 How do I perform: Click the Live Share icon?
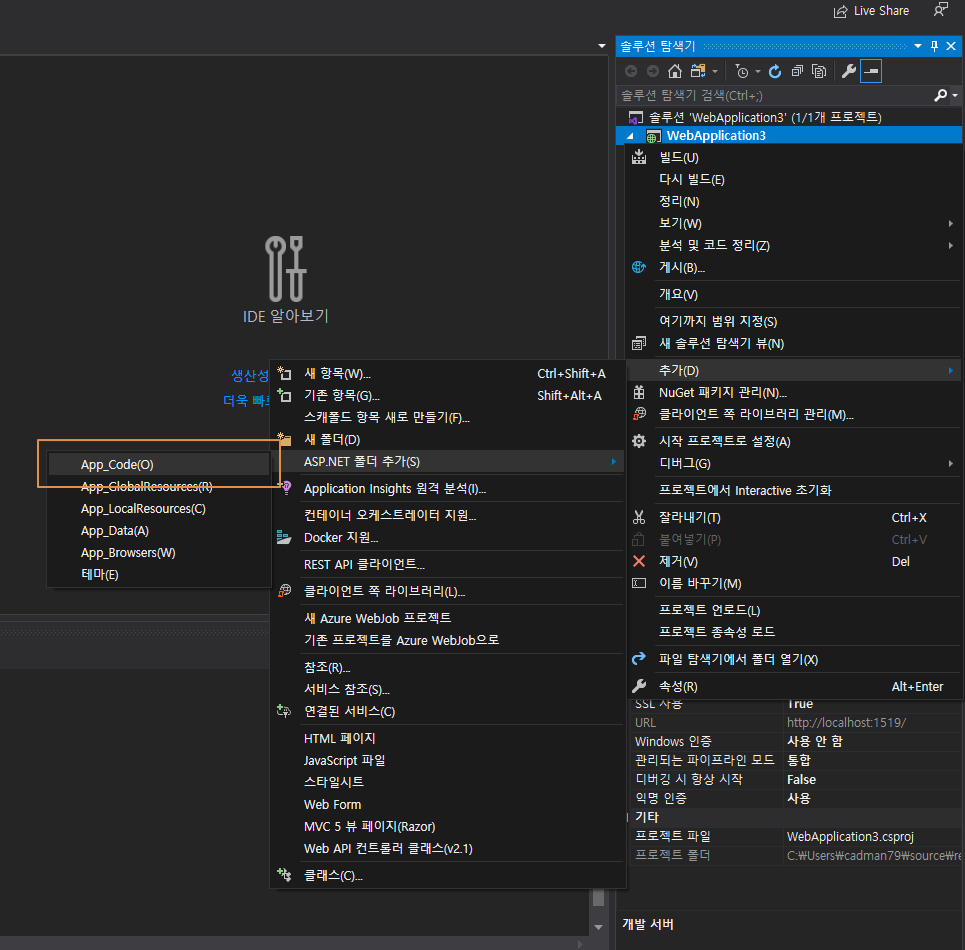(x=840, y=11)
